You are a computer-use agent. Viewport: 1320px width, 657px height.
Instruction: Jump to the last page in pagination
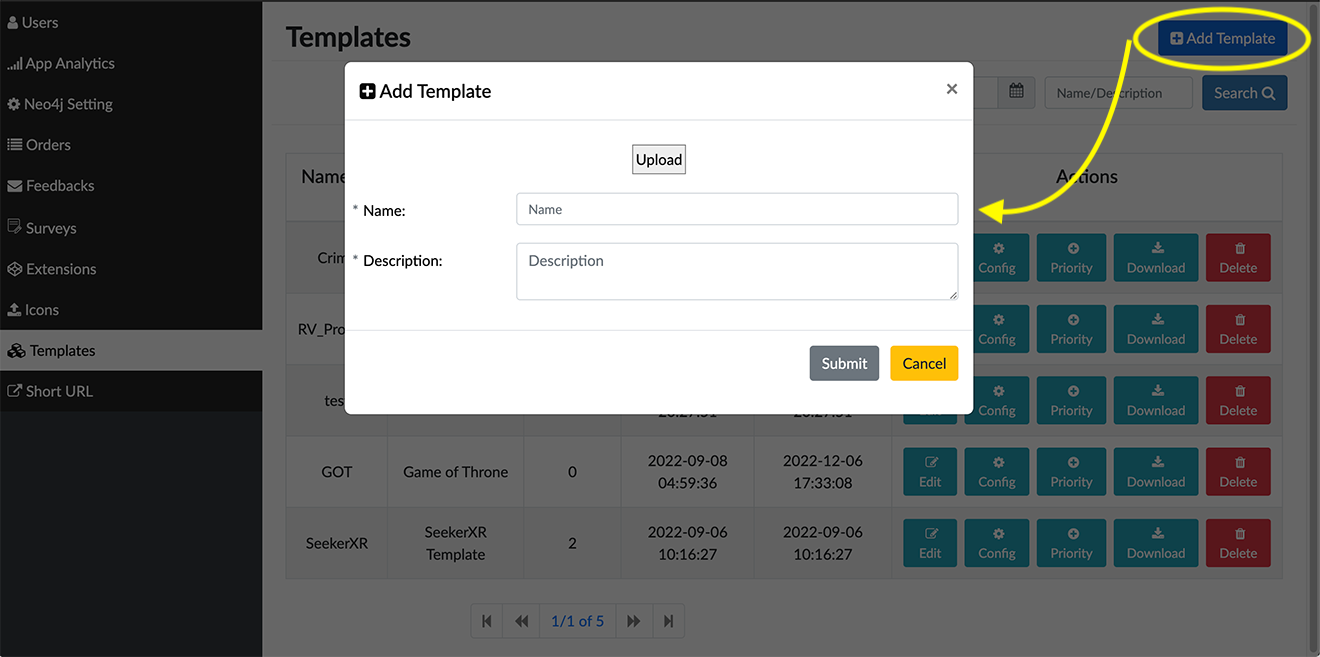[668, 621]
